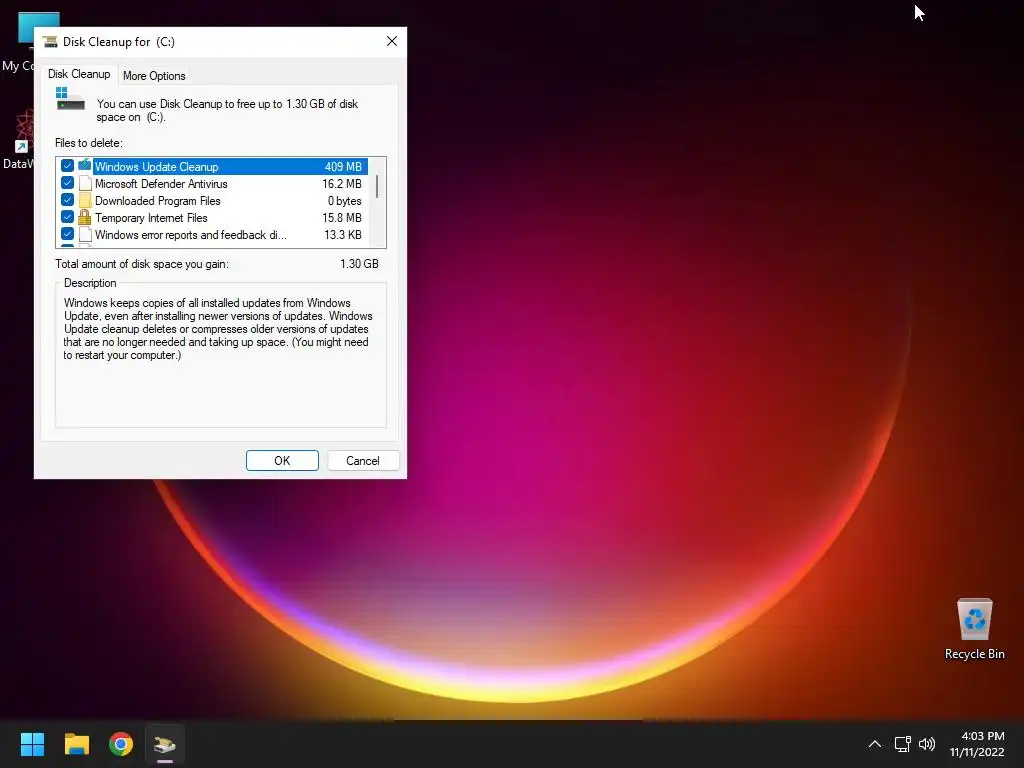Click the Windows Update Cleanup item icon
This screenshot has width=1024, height=768.
point(85,166)
